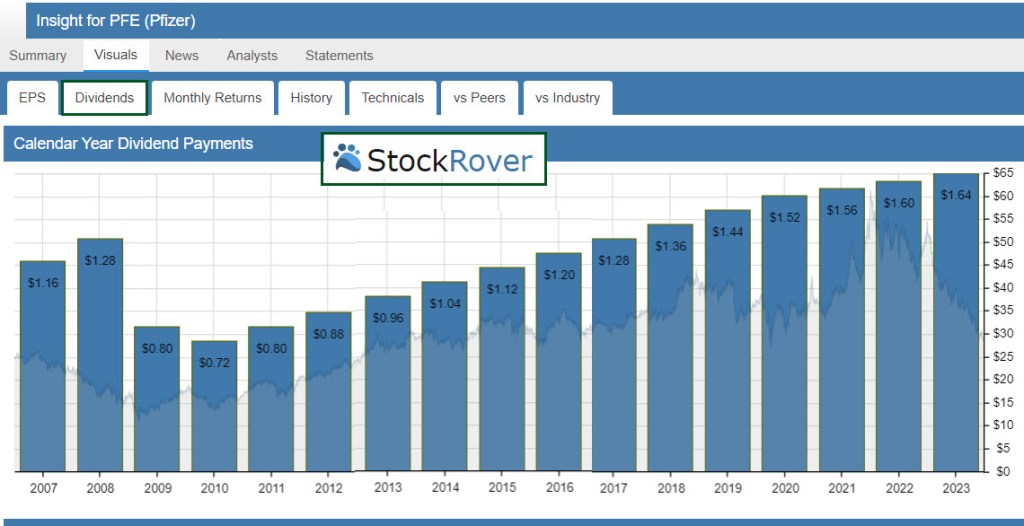
Task: Show the EPS chart
Action: (32, 98)
